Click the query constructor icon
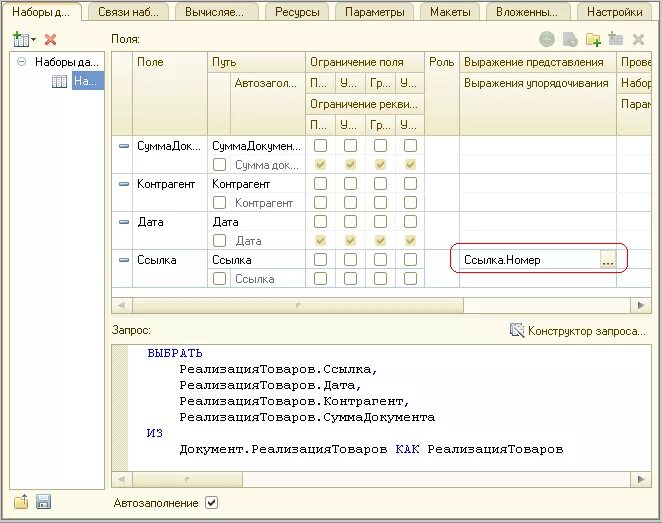 (x=517, y=330)
